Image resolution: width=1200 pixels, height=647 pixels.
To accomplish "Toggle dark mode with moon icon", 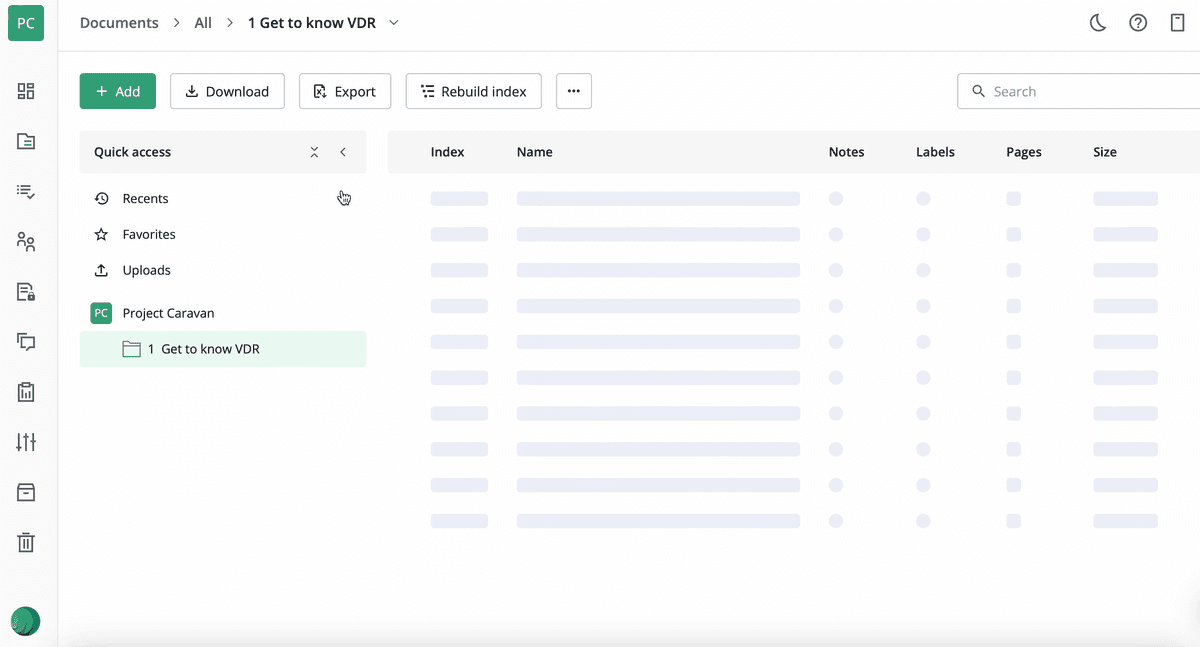I will (x=1098, y=23).
